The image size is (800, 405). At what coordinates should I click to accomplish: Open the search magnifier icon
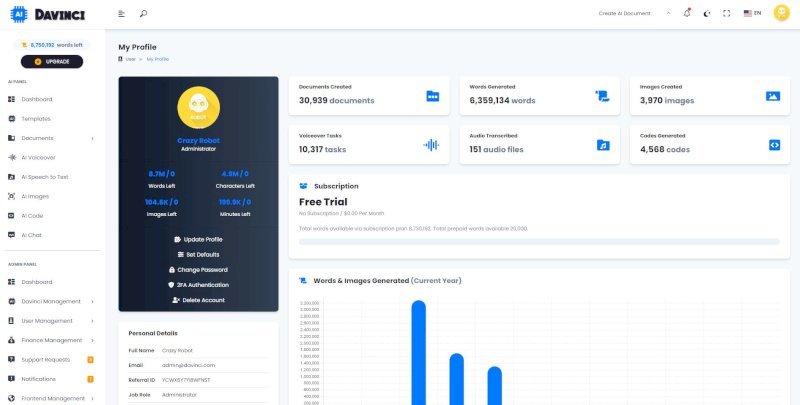pyautogui.click(x=143, y=14)
